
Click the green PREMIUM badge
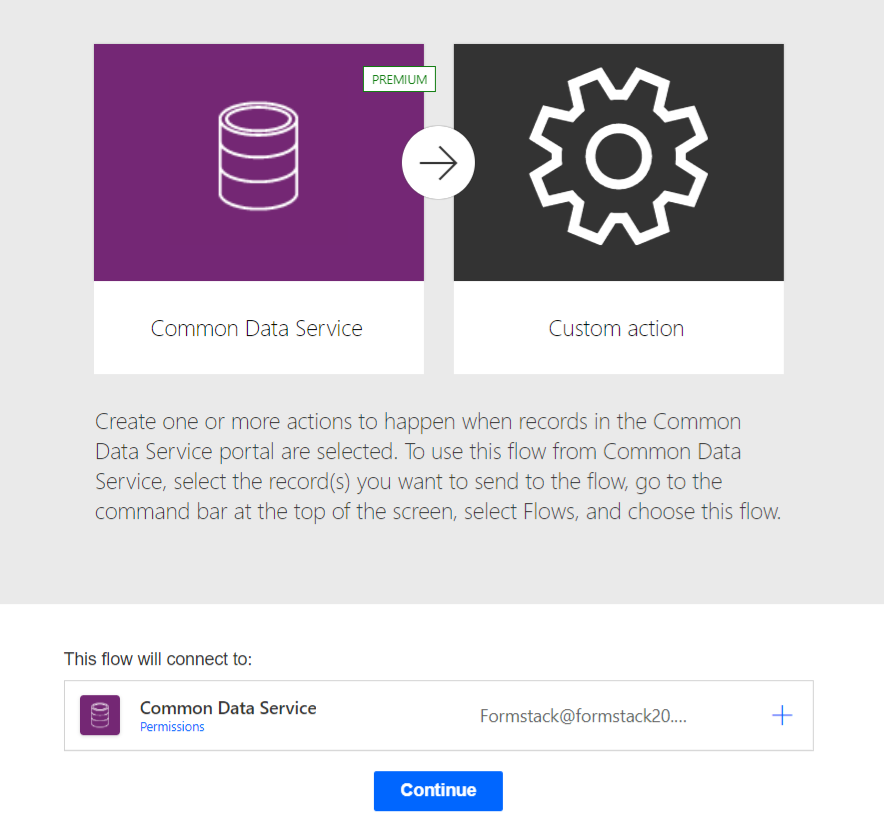coord(399,80)
